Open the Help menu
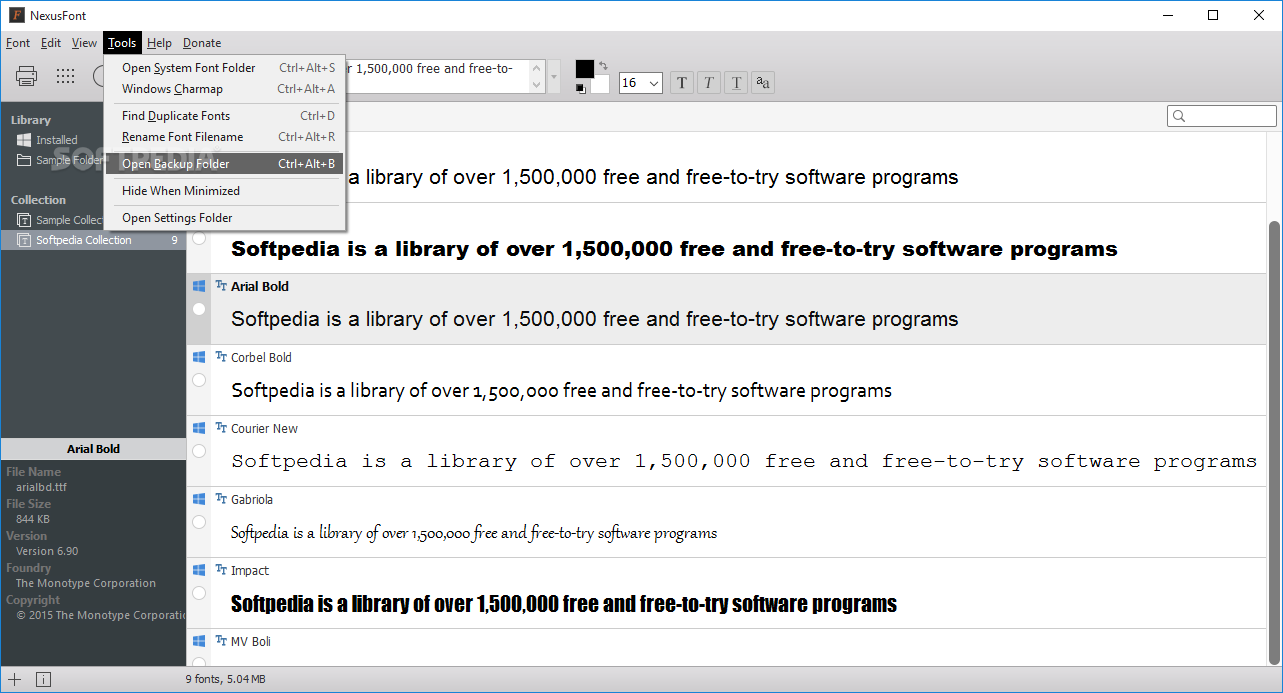The height and width of the screenshot is (693, 1283). pos(159,43)
